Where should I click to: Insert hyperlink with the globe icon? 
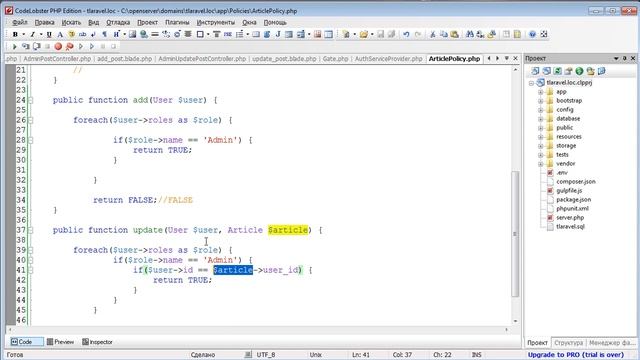tap(144, 35)
